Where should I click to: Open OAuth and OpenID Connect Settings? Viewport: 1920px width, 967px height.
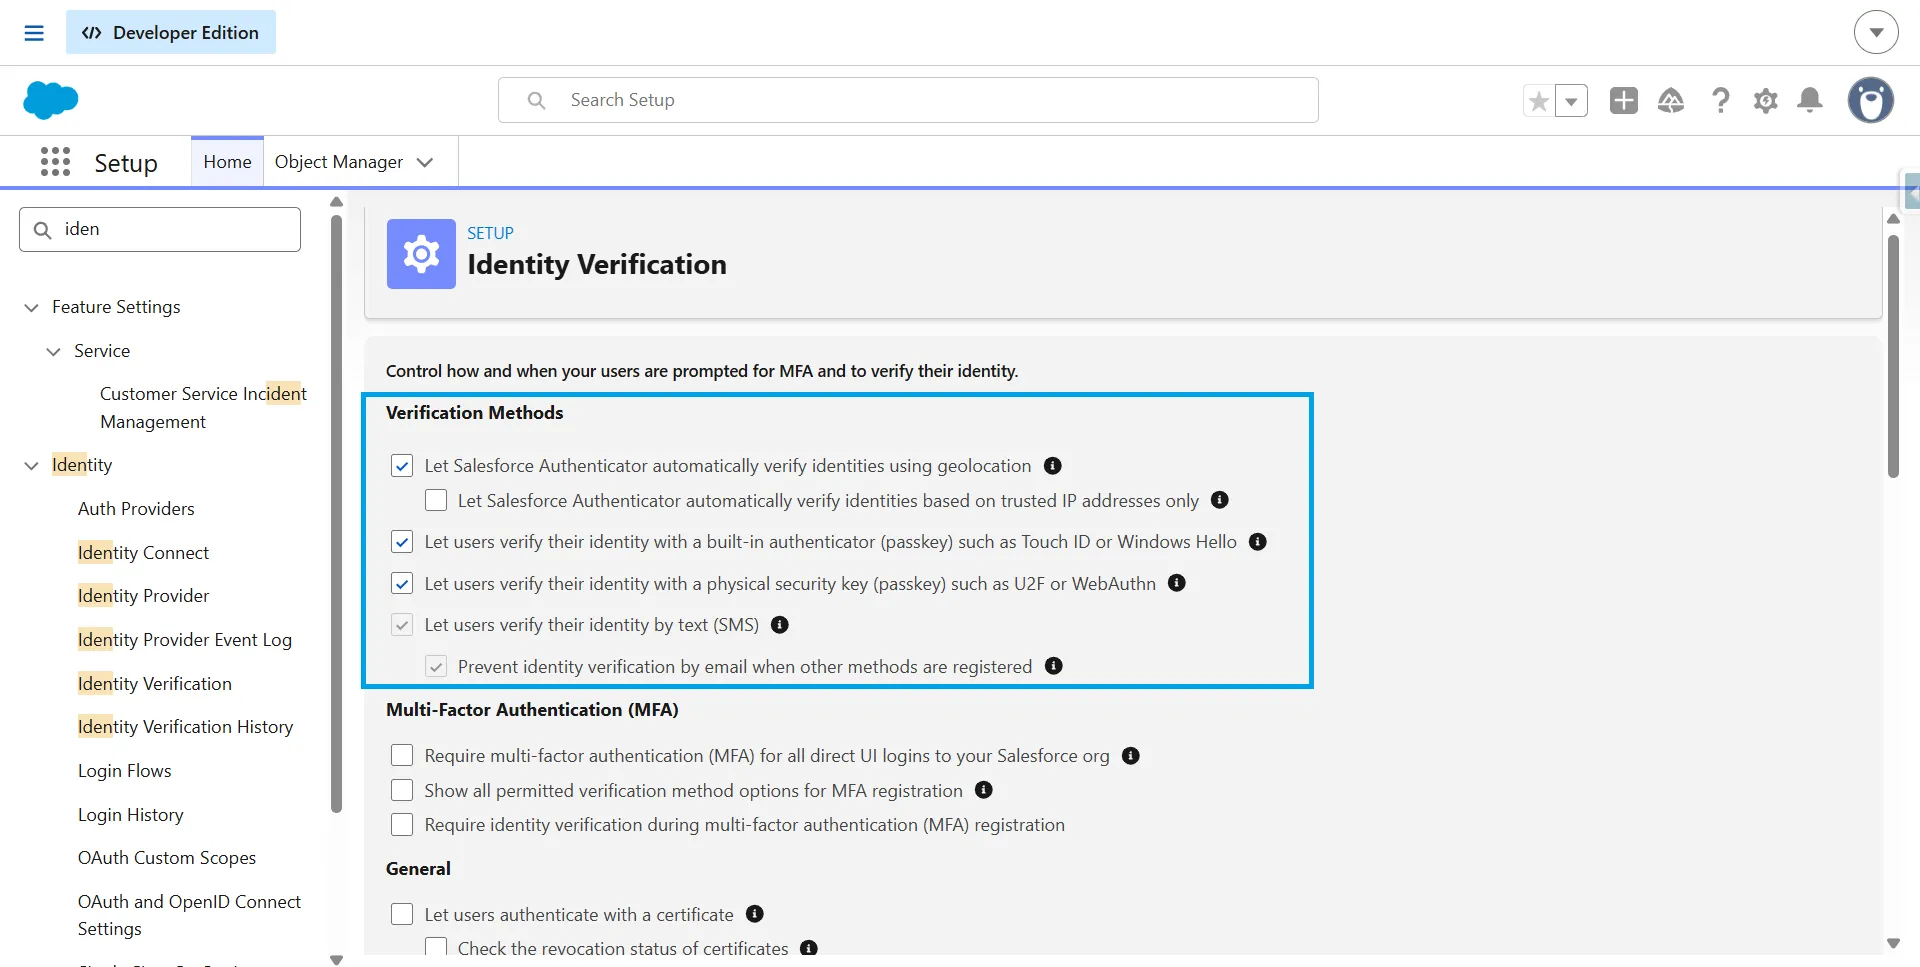coord(189,915)
